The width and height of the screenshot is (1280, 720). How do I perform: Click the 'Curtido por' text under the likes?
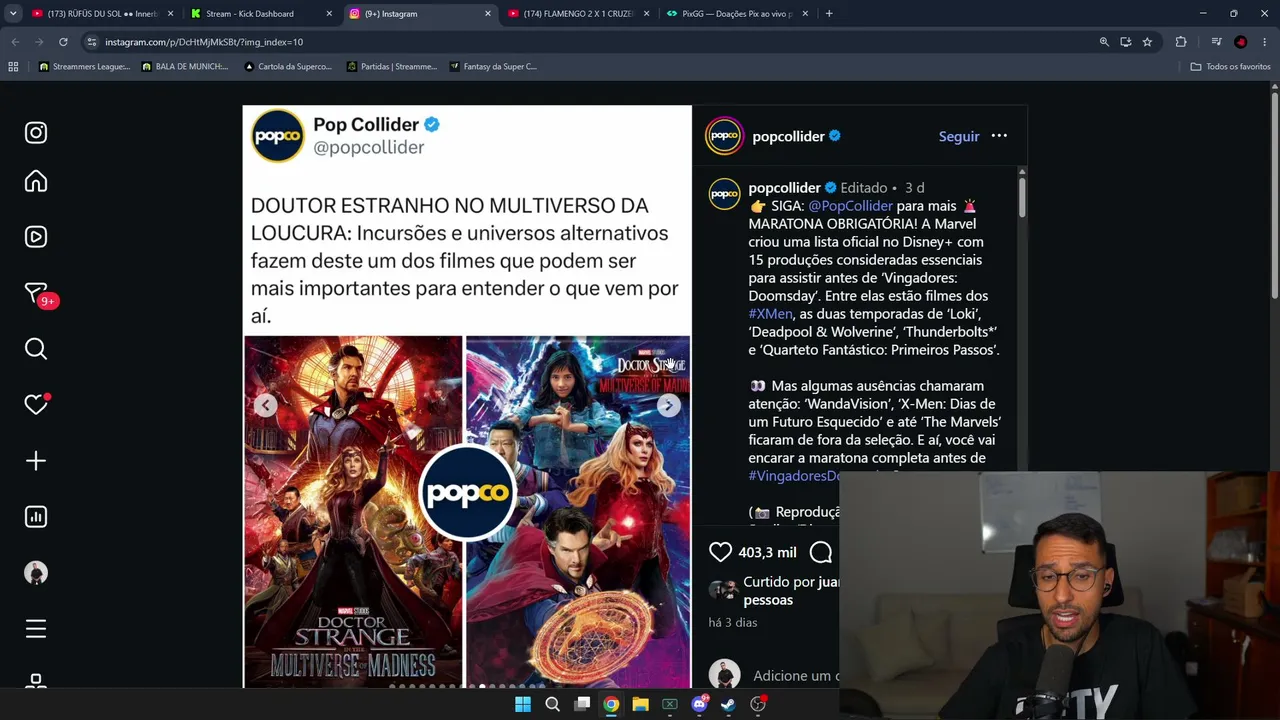tap(779, 582)
